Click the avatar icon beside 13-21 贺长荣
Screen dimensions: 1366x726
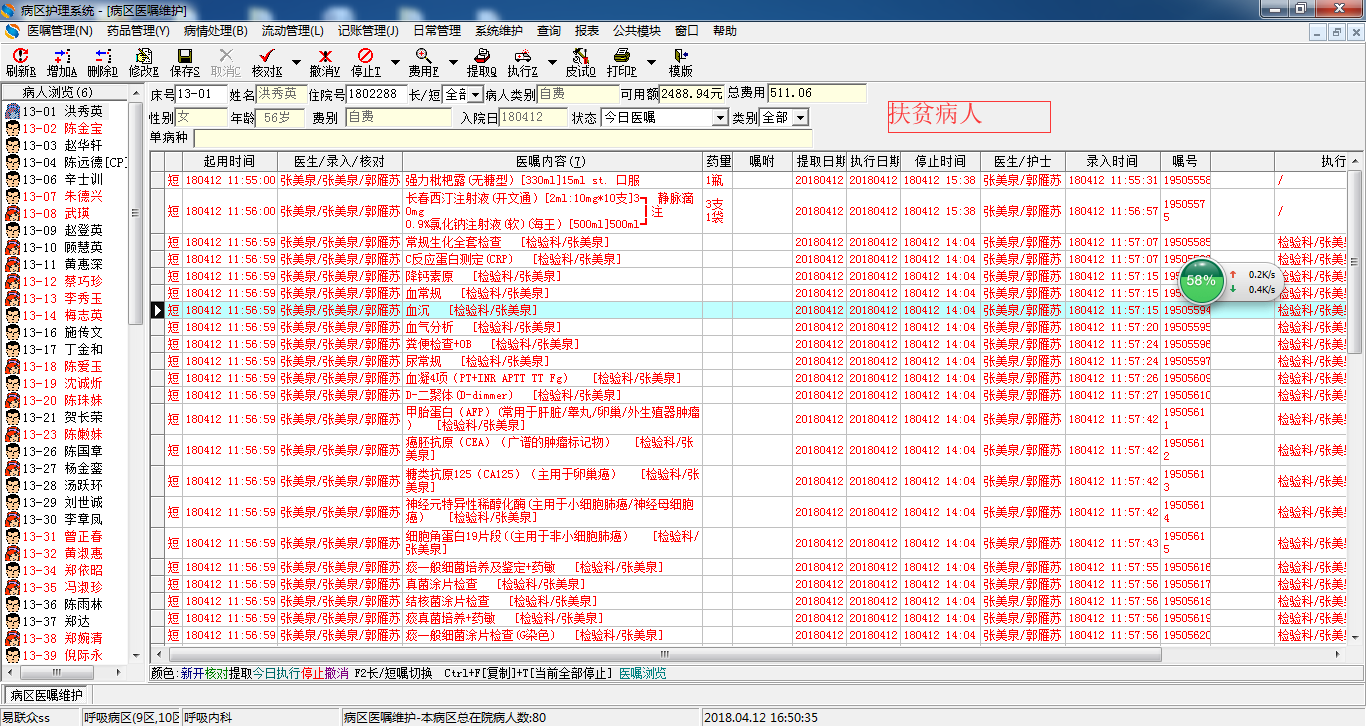14,418
